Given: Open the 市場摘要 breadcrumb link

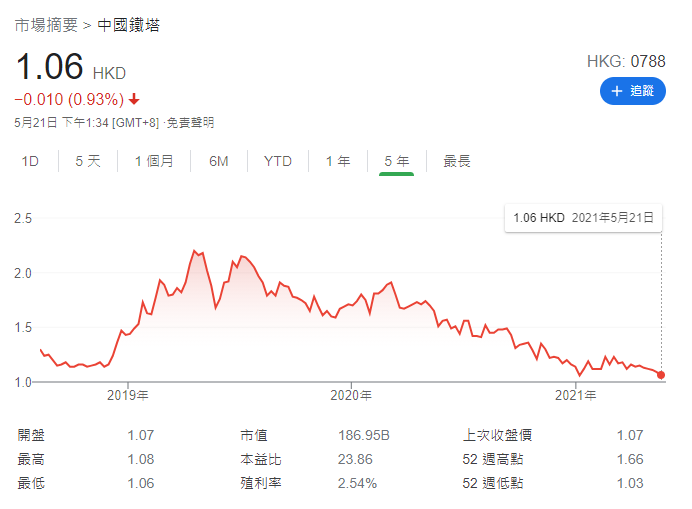Looking at the screenshot, I should tap(46, 25).
